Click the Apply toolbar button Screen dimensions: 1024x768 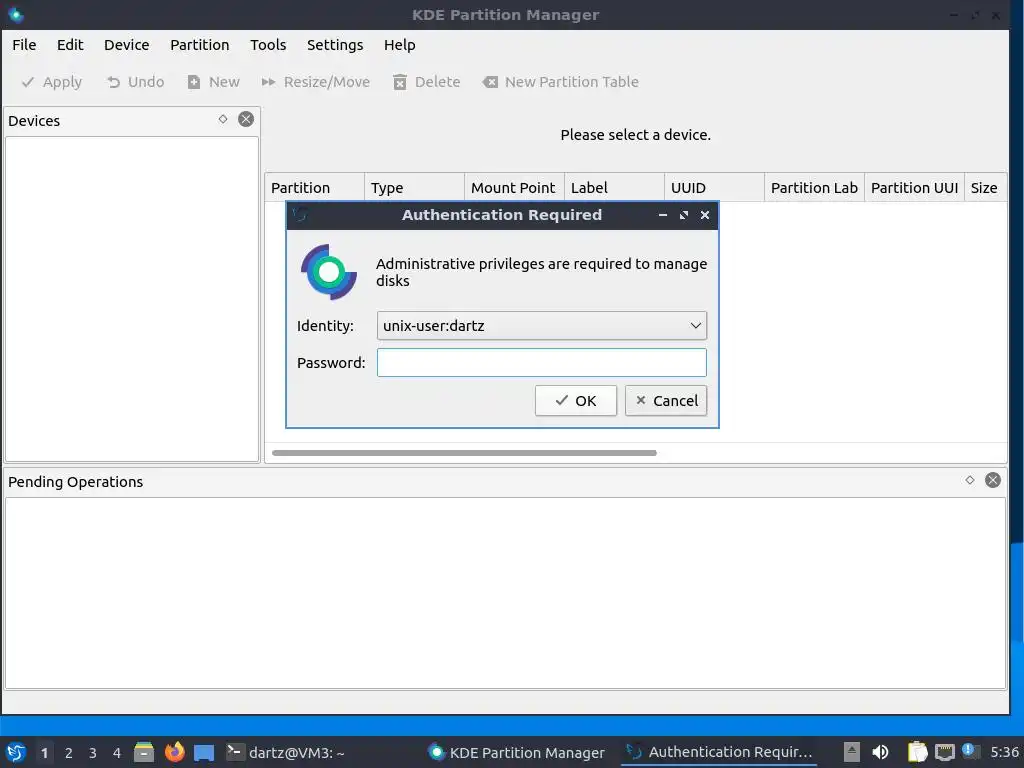[x=52, y=82]
